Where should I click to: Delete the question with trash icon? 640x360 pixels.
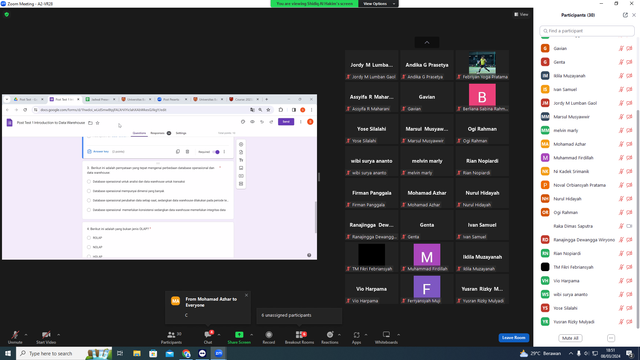[x=187, y=151]
